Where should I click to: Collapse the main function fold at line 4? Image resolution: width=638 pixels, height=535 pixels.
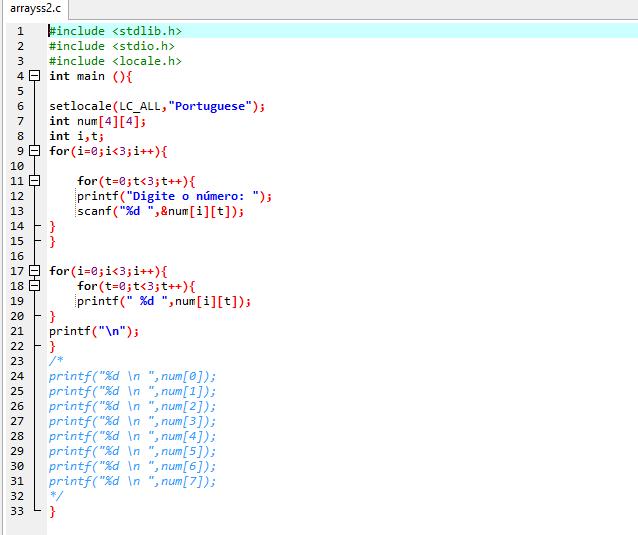pos(35,76)
